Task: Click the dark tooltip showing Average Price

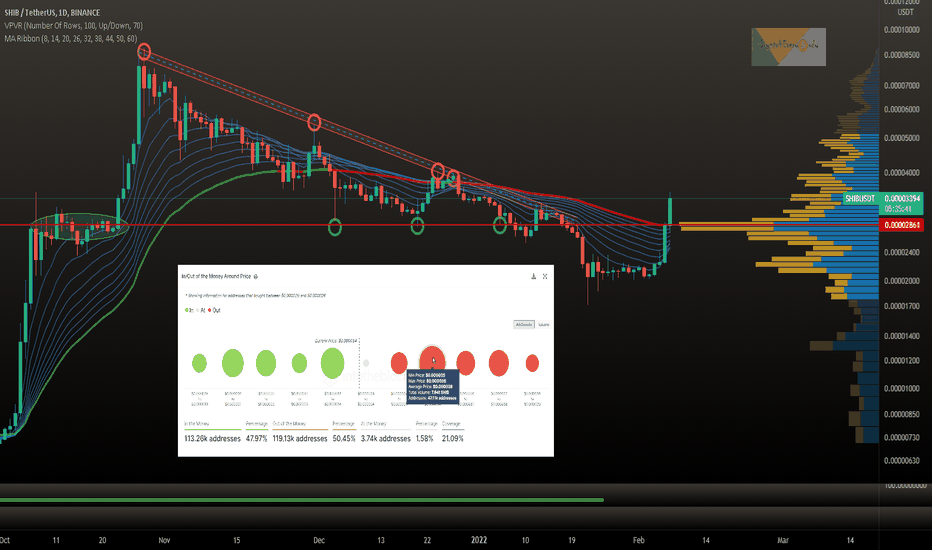Action: [433, 386]
